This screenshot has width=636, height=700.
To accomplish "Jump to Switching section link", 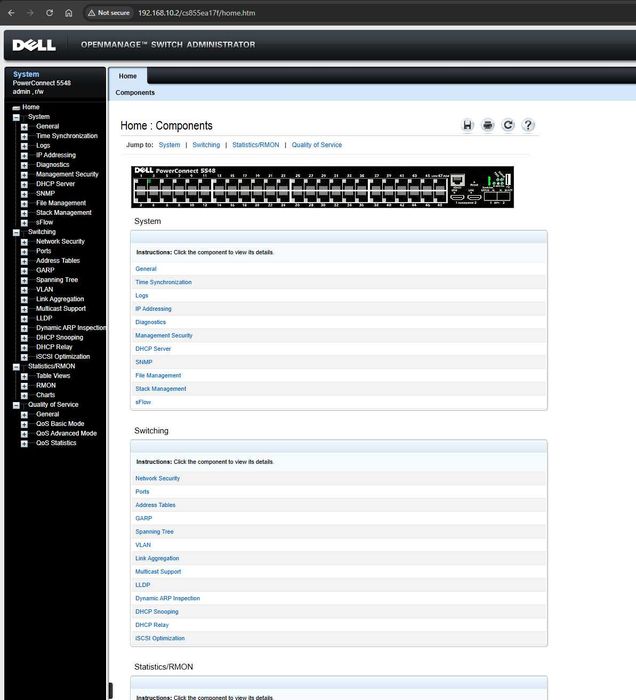I will tap(206, 145).
